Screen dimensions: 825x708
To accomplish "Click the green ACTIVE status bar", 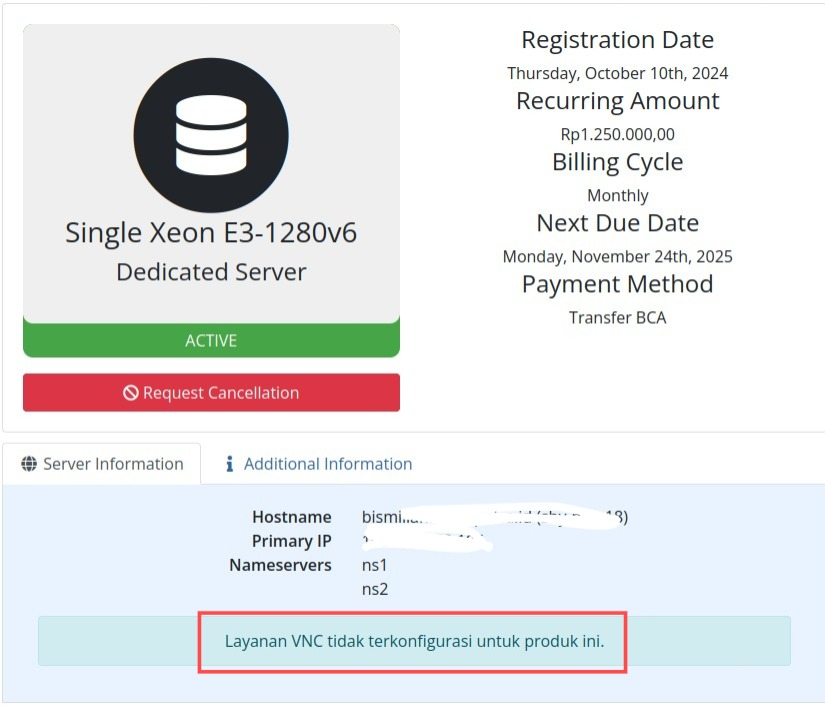I will point(211,341).
